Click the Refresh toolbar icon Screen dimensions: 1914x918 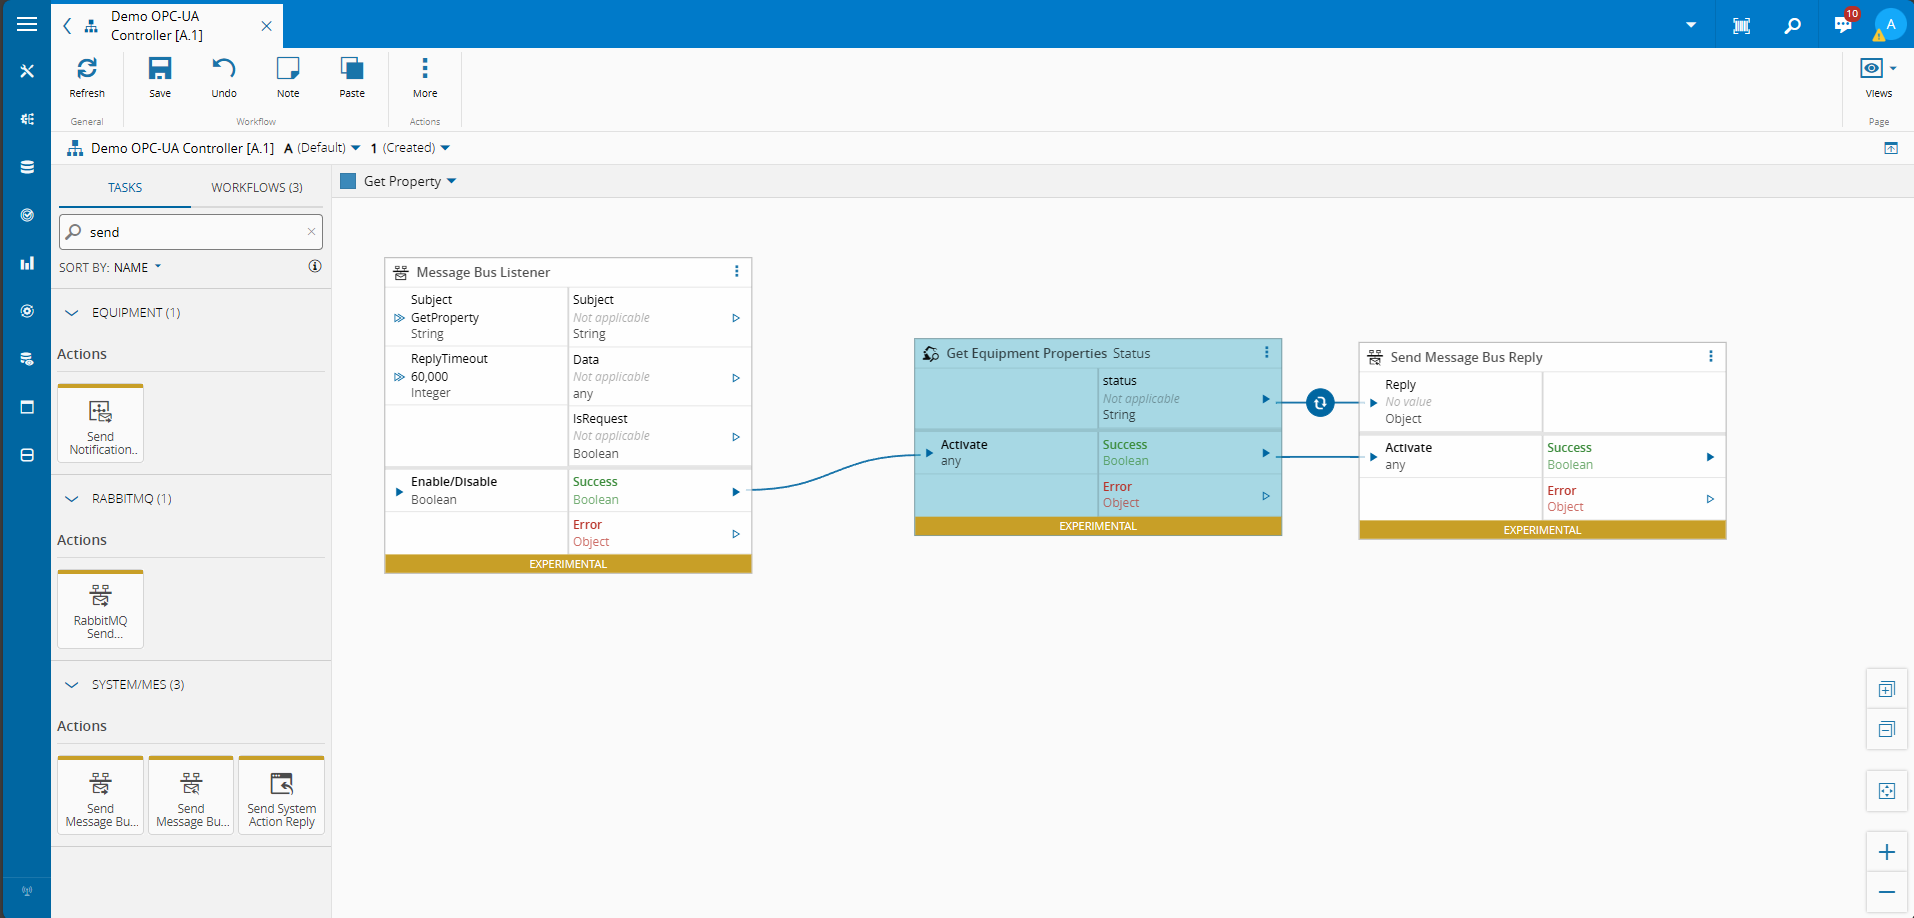[x=87, y=77]
